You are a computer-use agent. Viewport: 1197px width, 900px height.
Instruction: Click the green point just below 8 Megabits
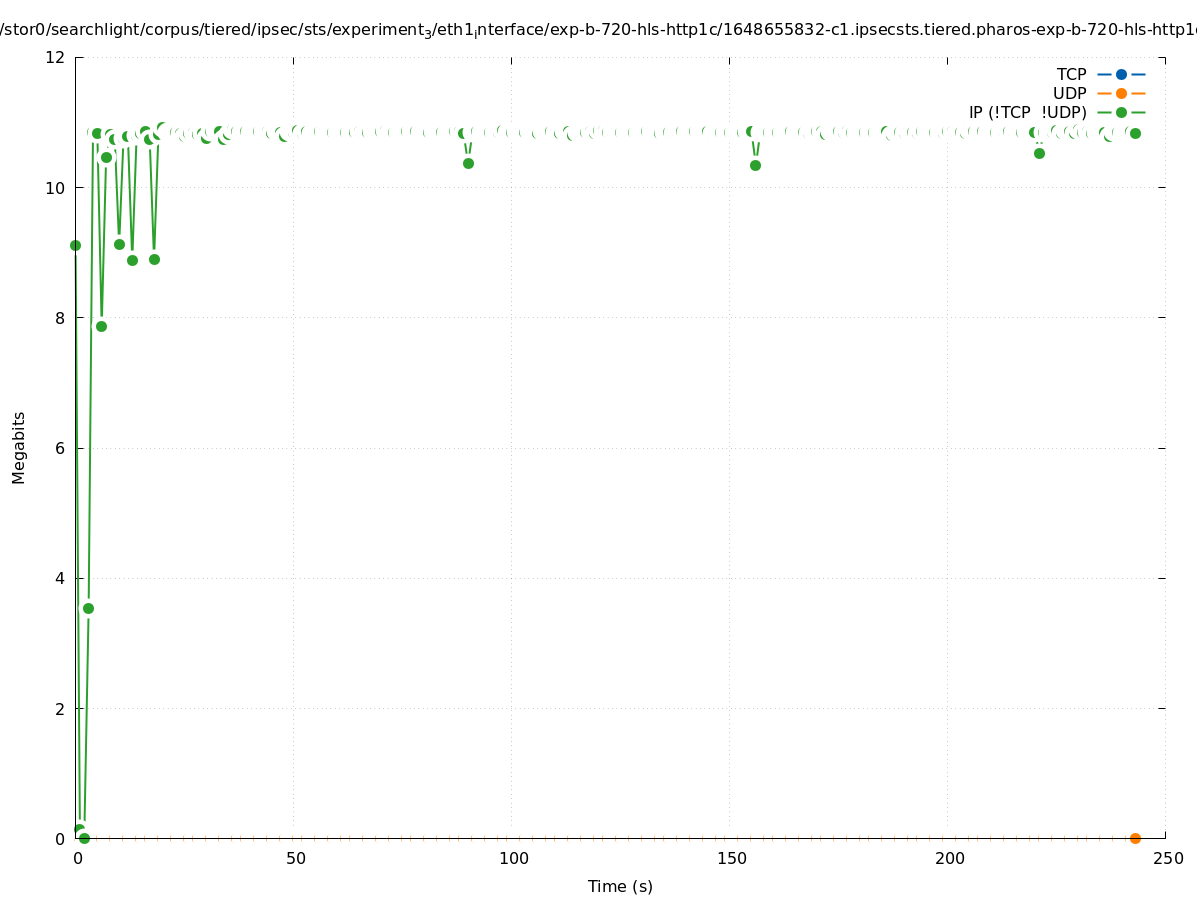(x=101, y=326)
